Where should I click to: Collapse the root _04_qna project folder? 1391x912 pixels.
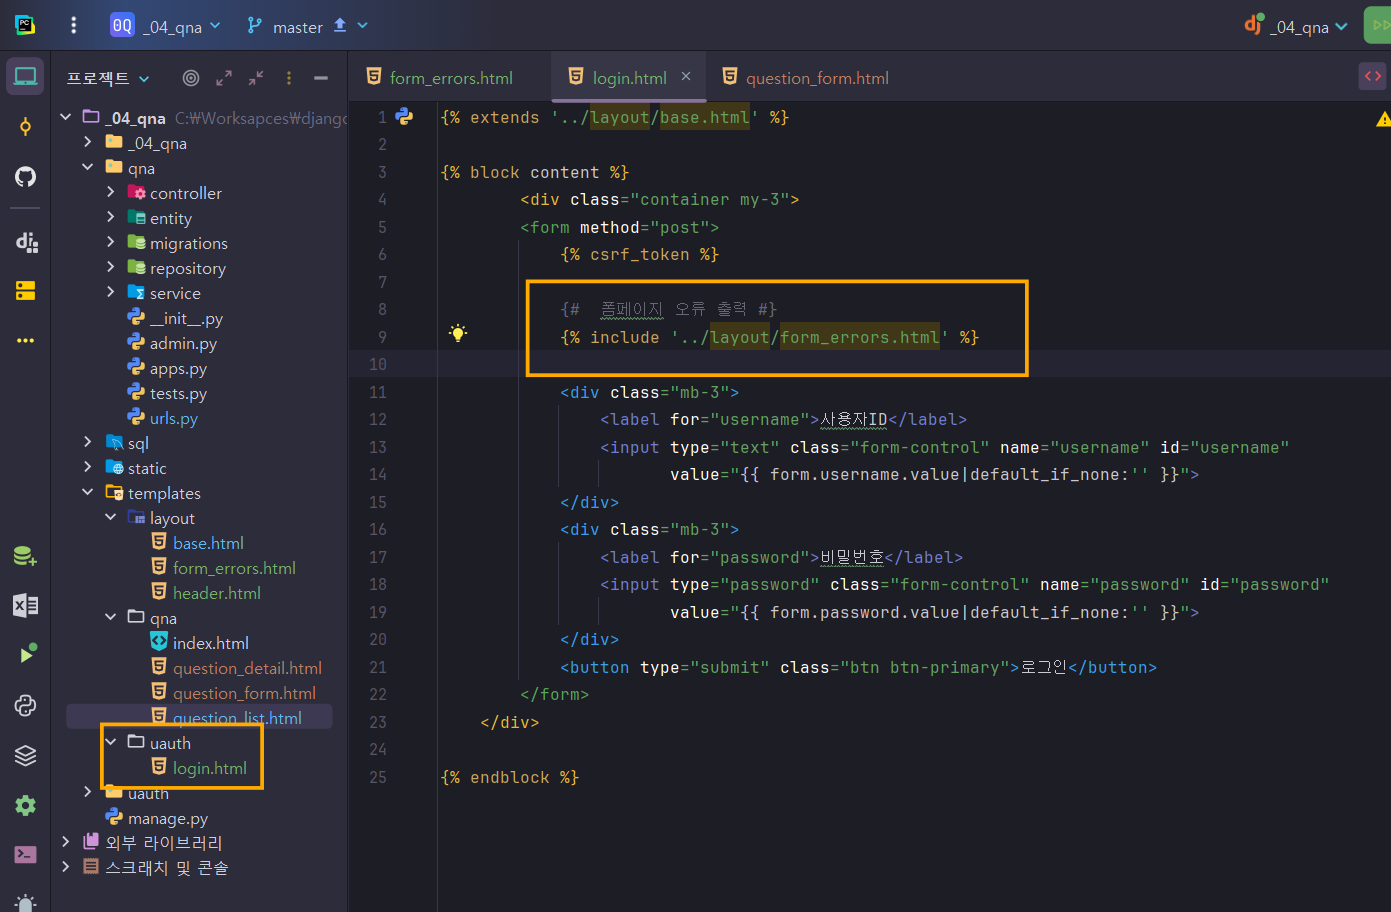[x=65, y=117]
